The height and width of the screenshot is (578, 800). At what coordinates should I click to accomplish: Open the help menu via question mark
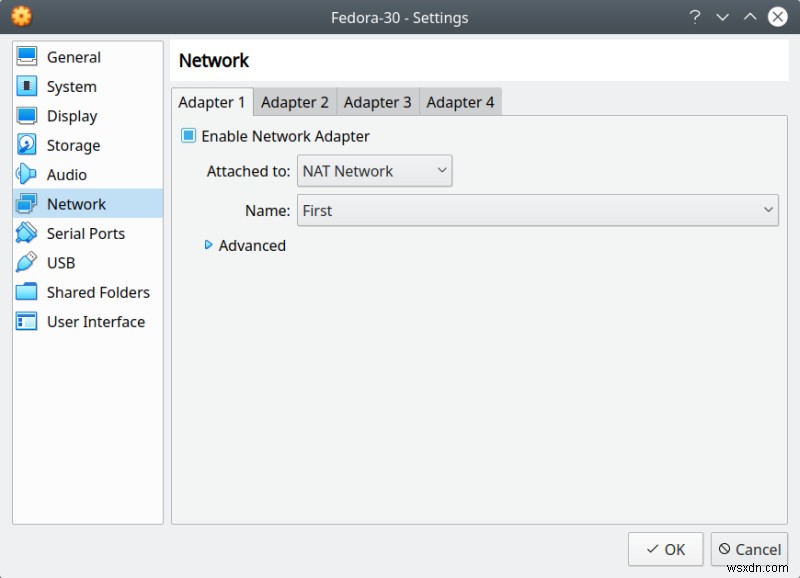(695, 17)
